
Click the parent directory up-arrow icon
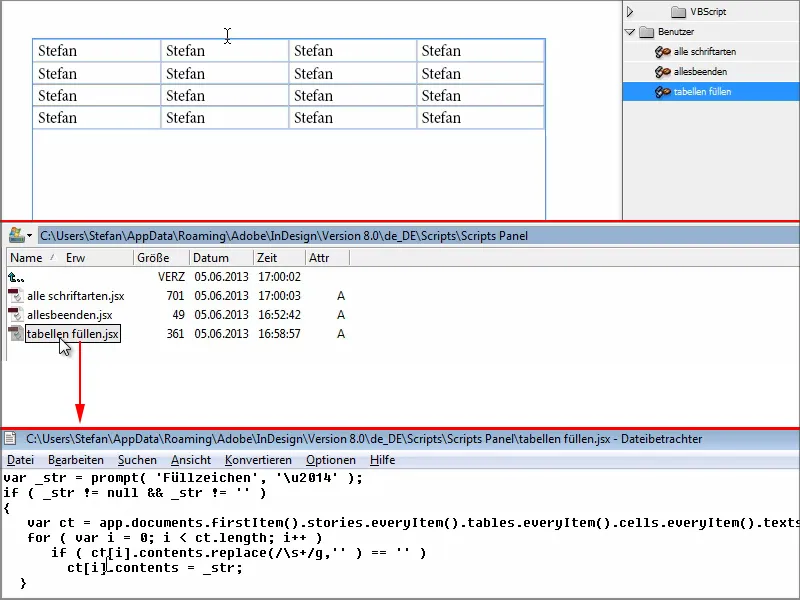click(16, 277)
